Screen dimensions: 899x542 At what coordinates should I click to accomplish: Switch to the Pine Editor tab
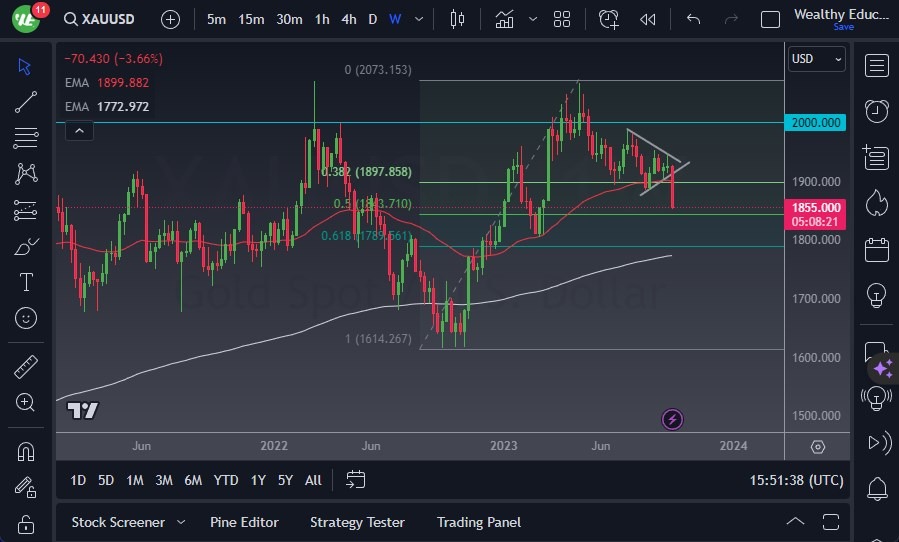click(x=244, y=522)
